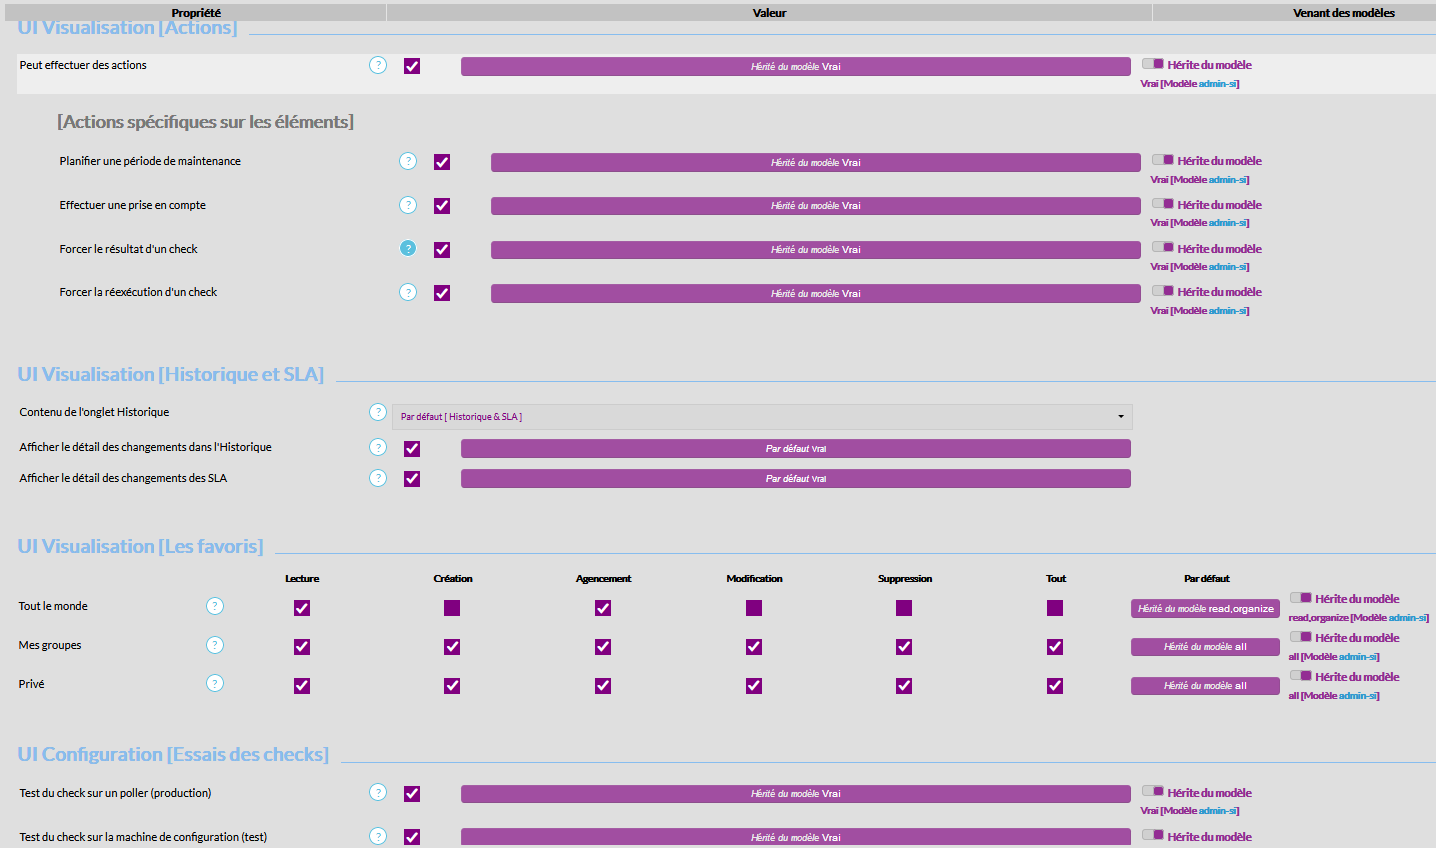Image resolution: width=1436 pixels, height=848 pixels.
Task: Open the 'Par défaut [ Historique & SLA ]' dropdown
Action: tap(761, 417)
